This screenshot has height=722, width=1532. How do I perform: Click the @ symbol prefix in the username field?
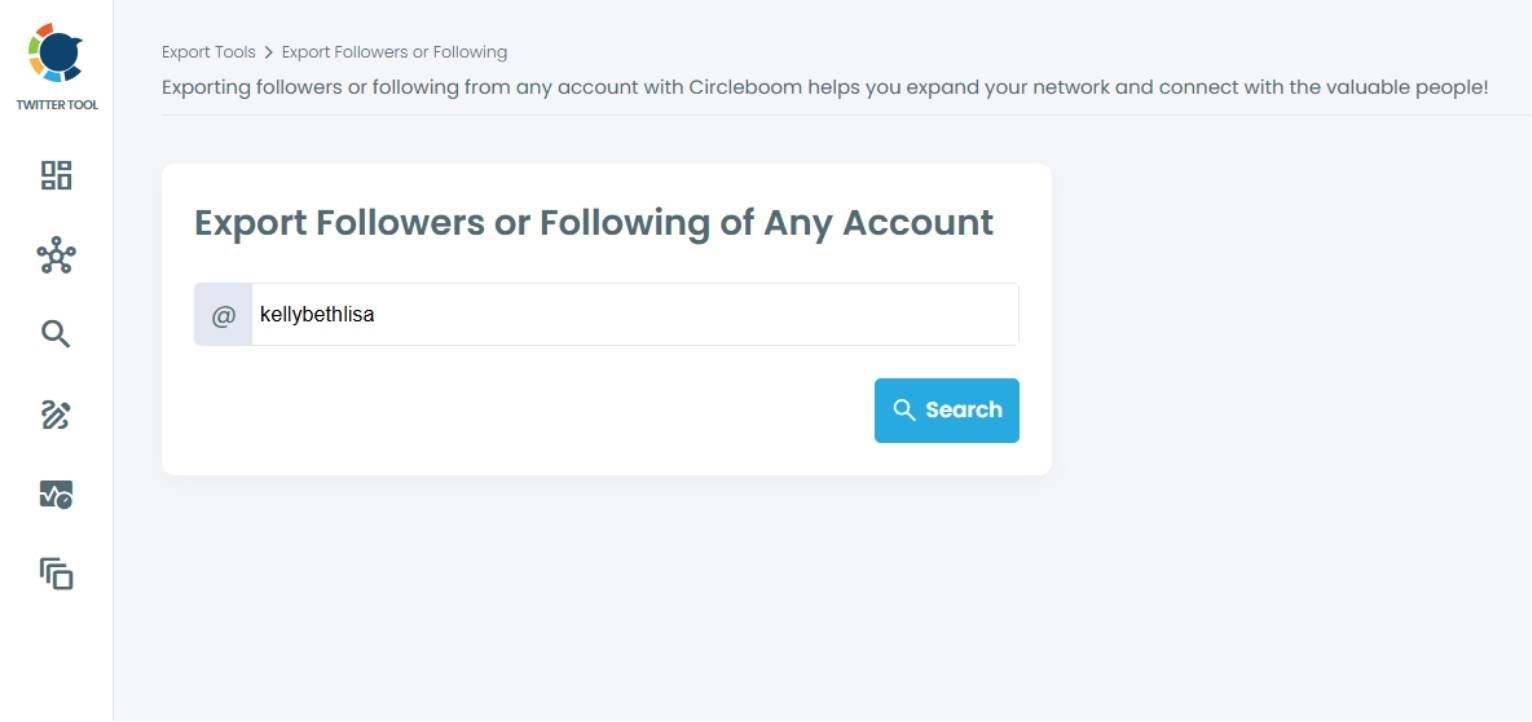coord(222,314)
